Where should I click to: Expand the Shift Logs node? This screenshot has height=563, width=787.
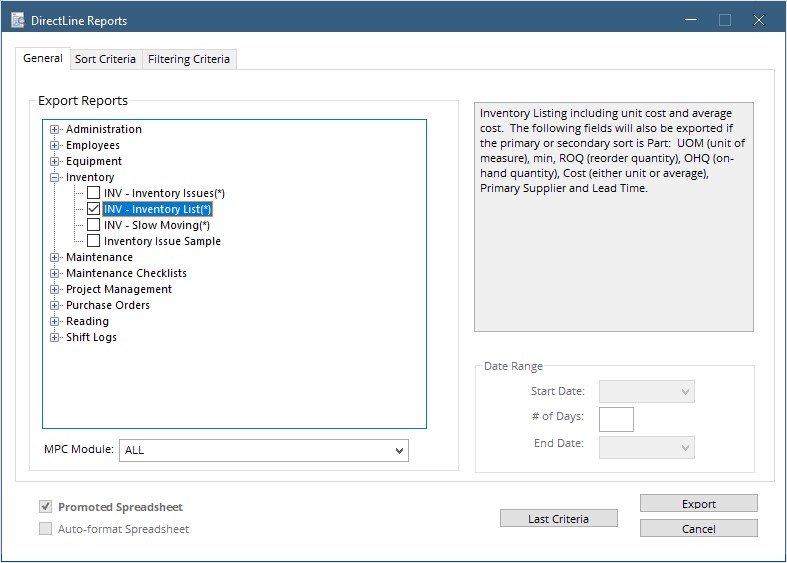(54, 338)
